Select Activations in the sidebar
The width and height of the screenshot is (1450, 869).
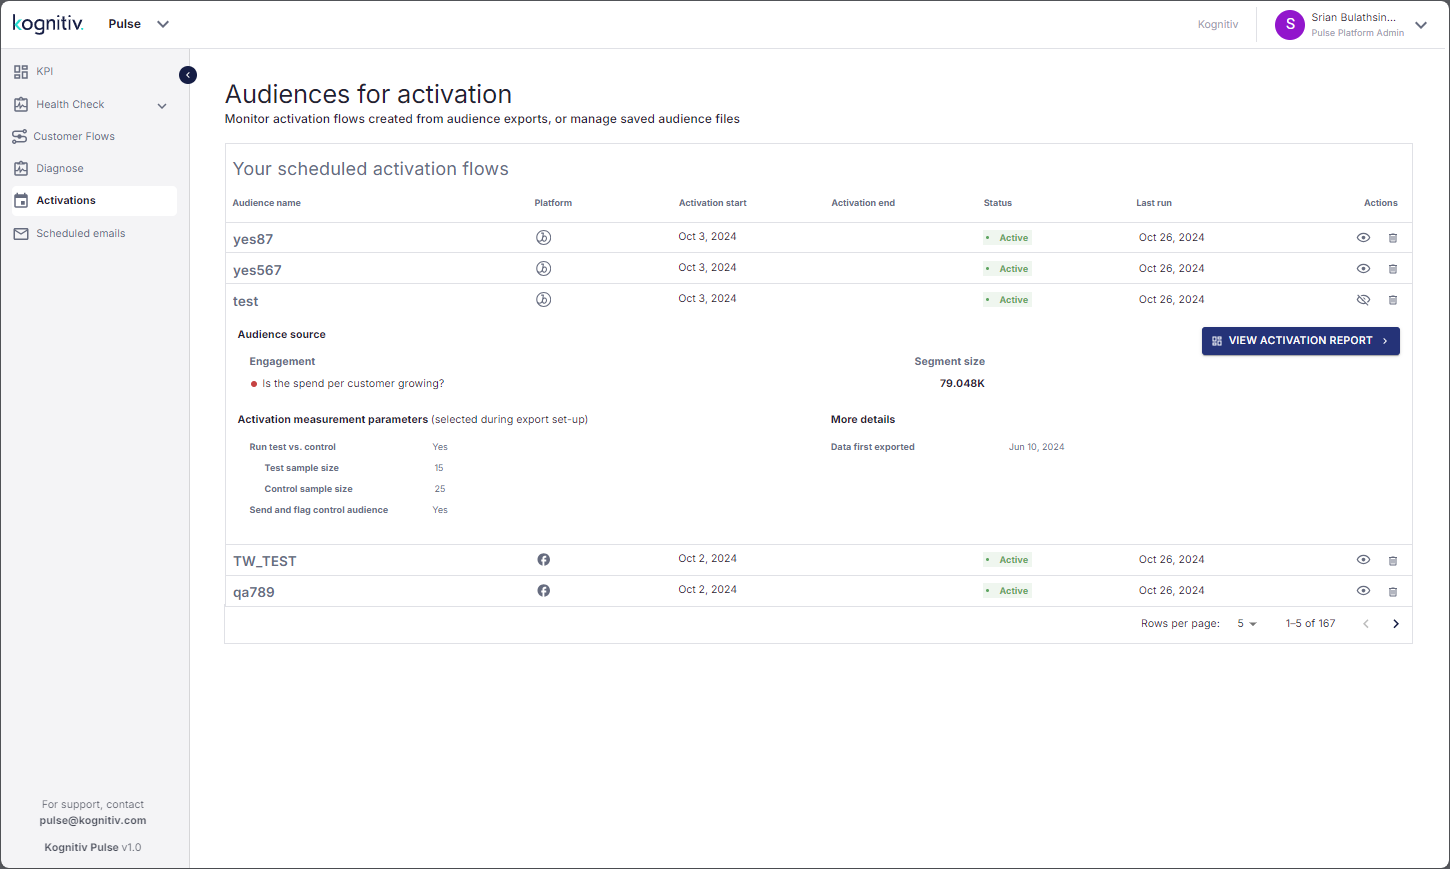94,200
